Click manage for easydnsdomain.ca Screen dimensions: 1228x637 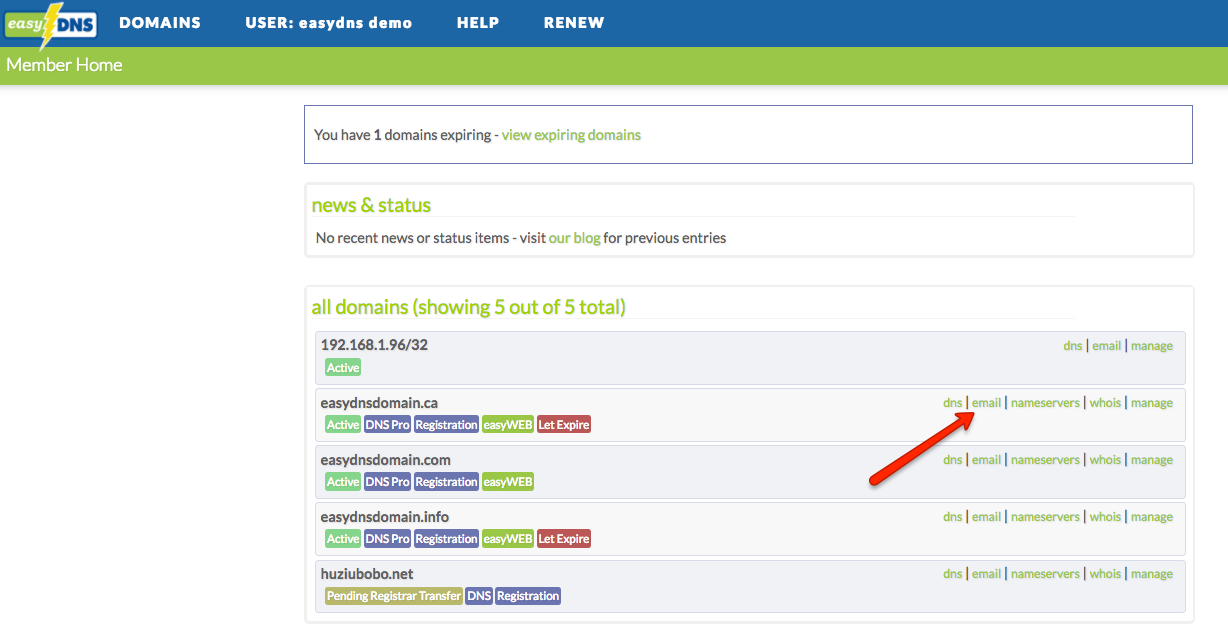coord(1152,403)
